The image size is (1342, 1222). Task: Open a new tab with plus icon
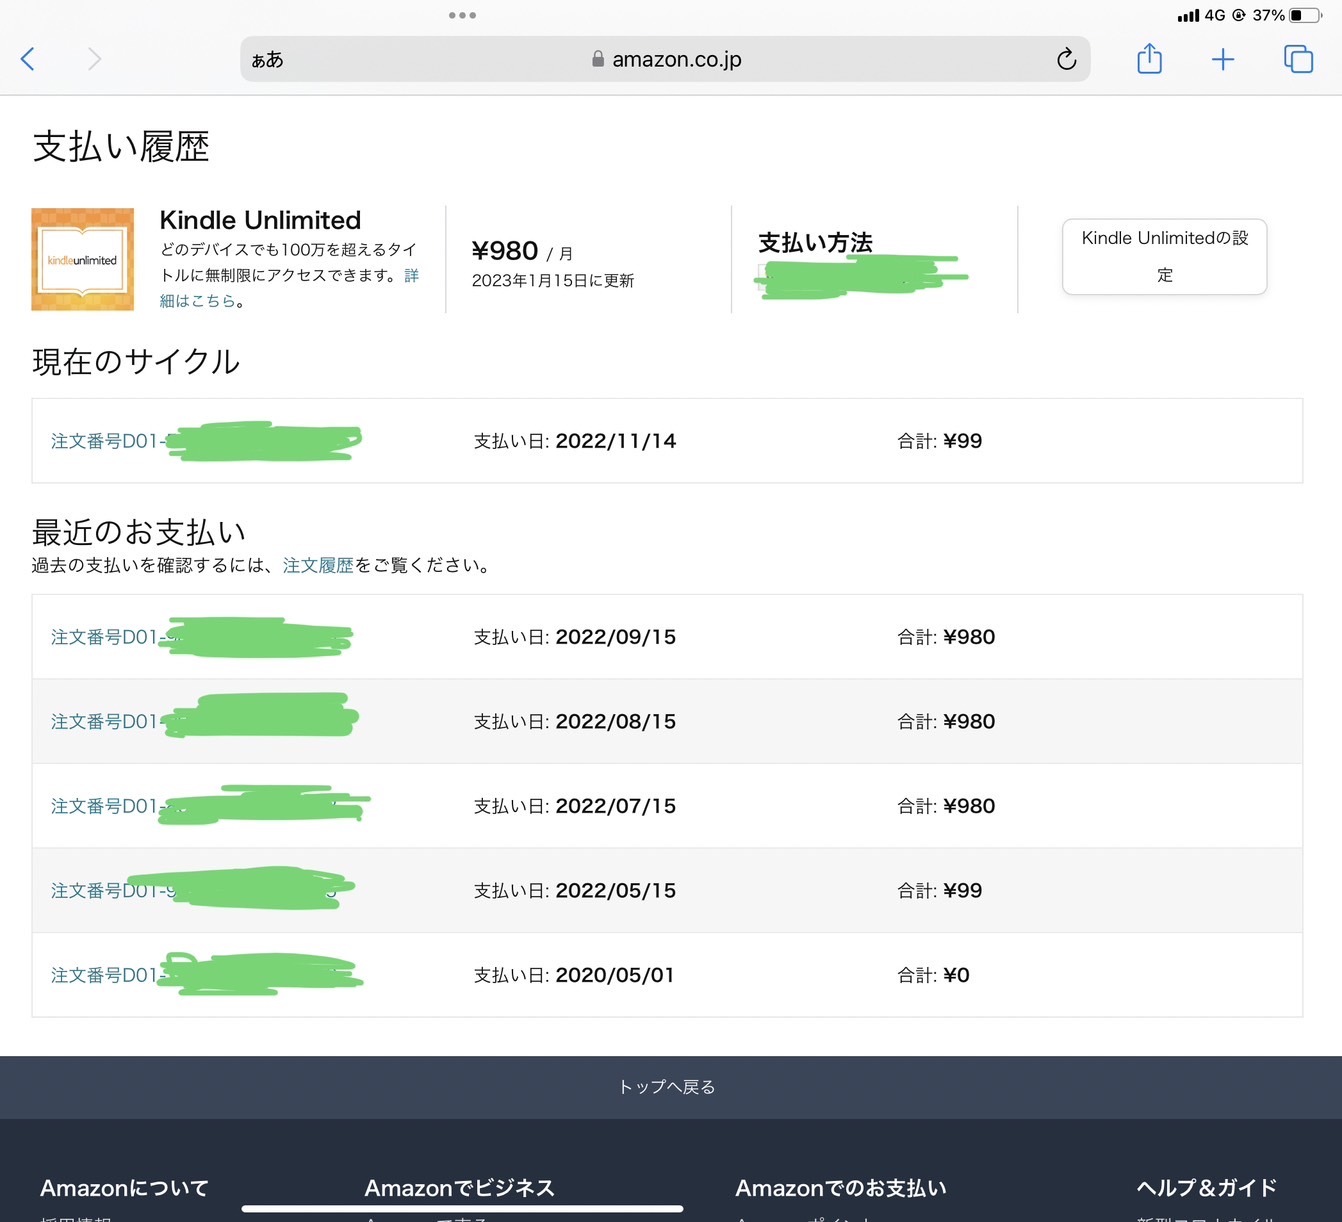(x=1222, y=59)
